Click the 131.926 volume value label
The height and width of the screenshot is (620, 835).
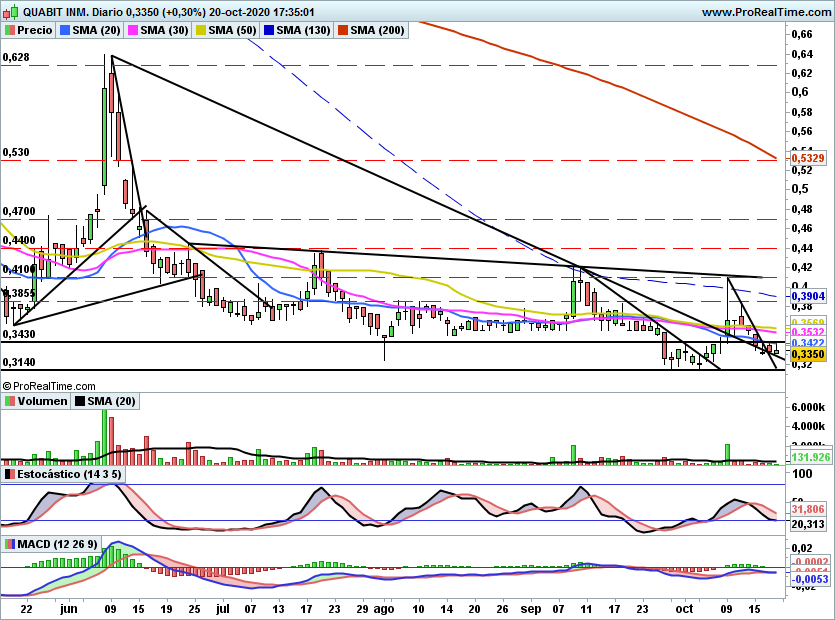(x=810, y=456)
